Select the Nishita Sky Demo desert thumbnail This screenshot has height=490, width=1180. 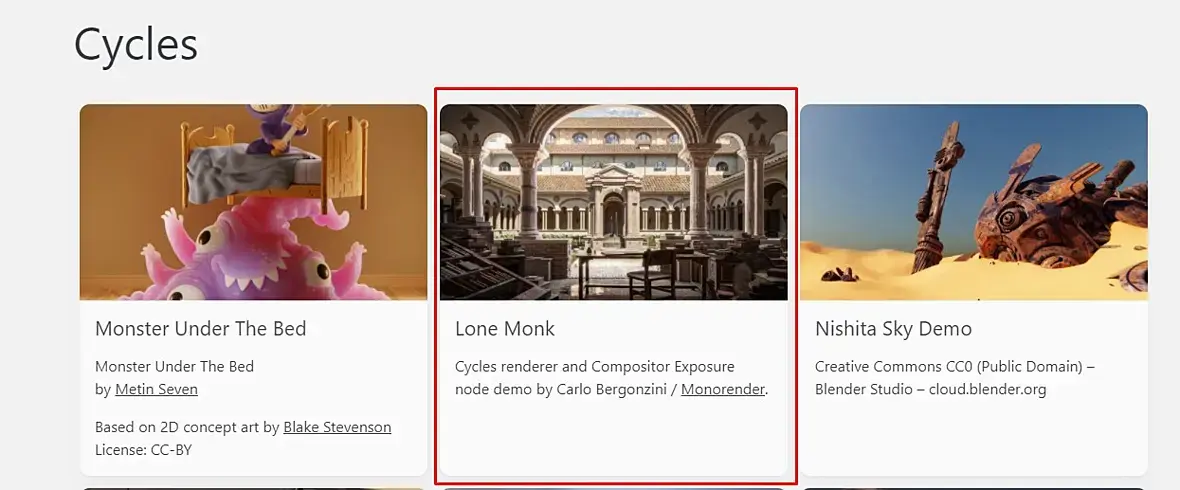click(x=973, y=202)
